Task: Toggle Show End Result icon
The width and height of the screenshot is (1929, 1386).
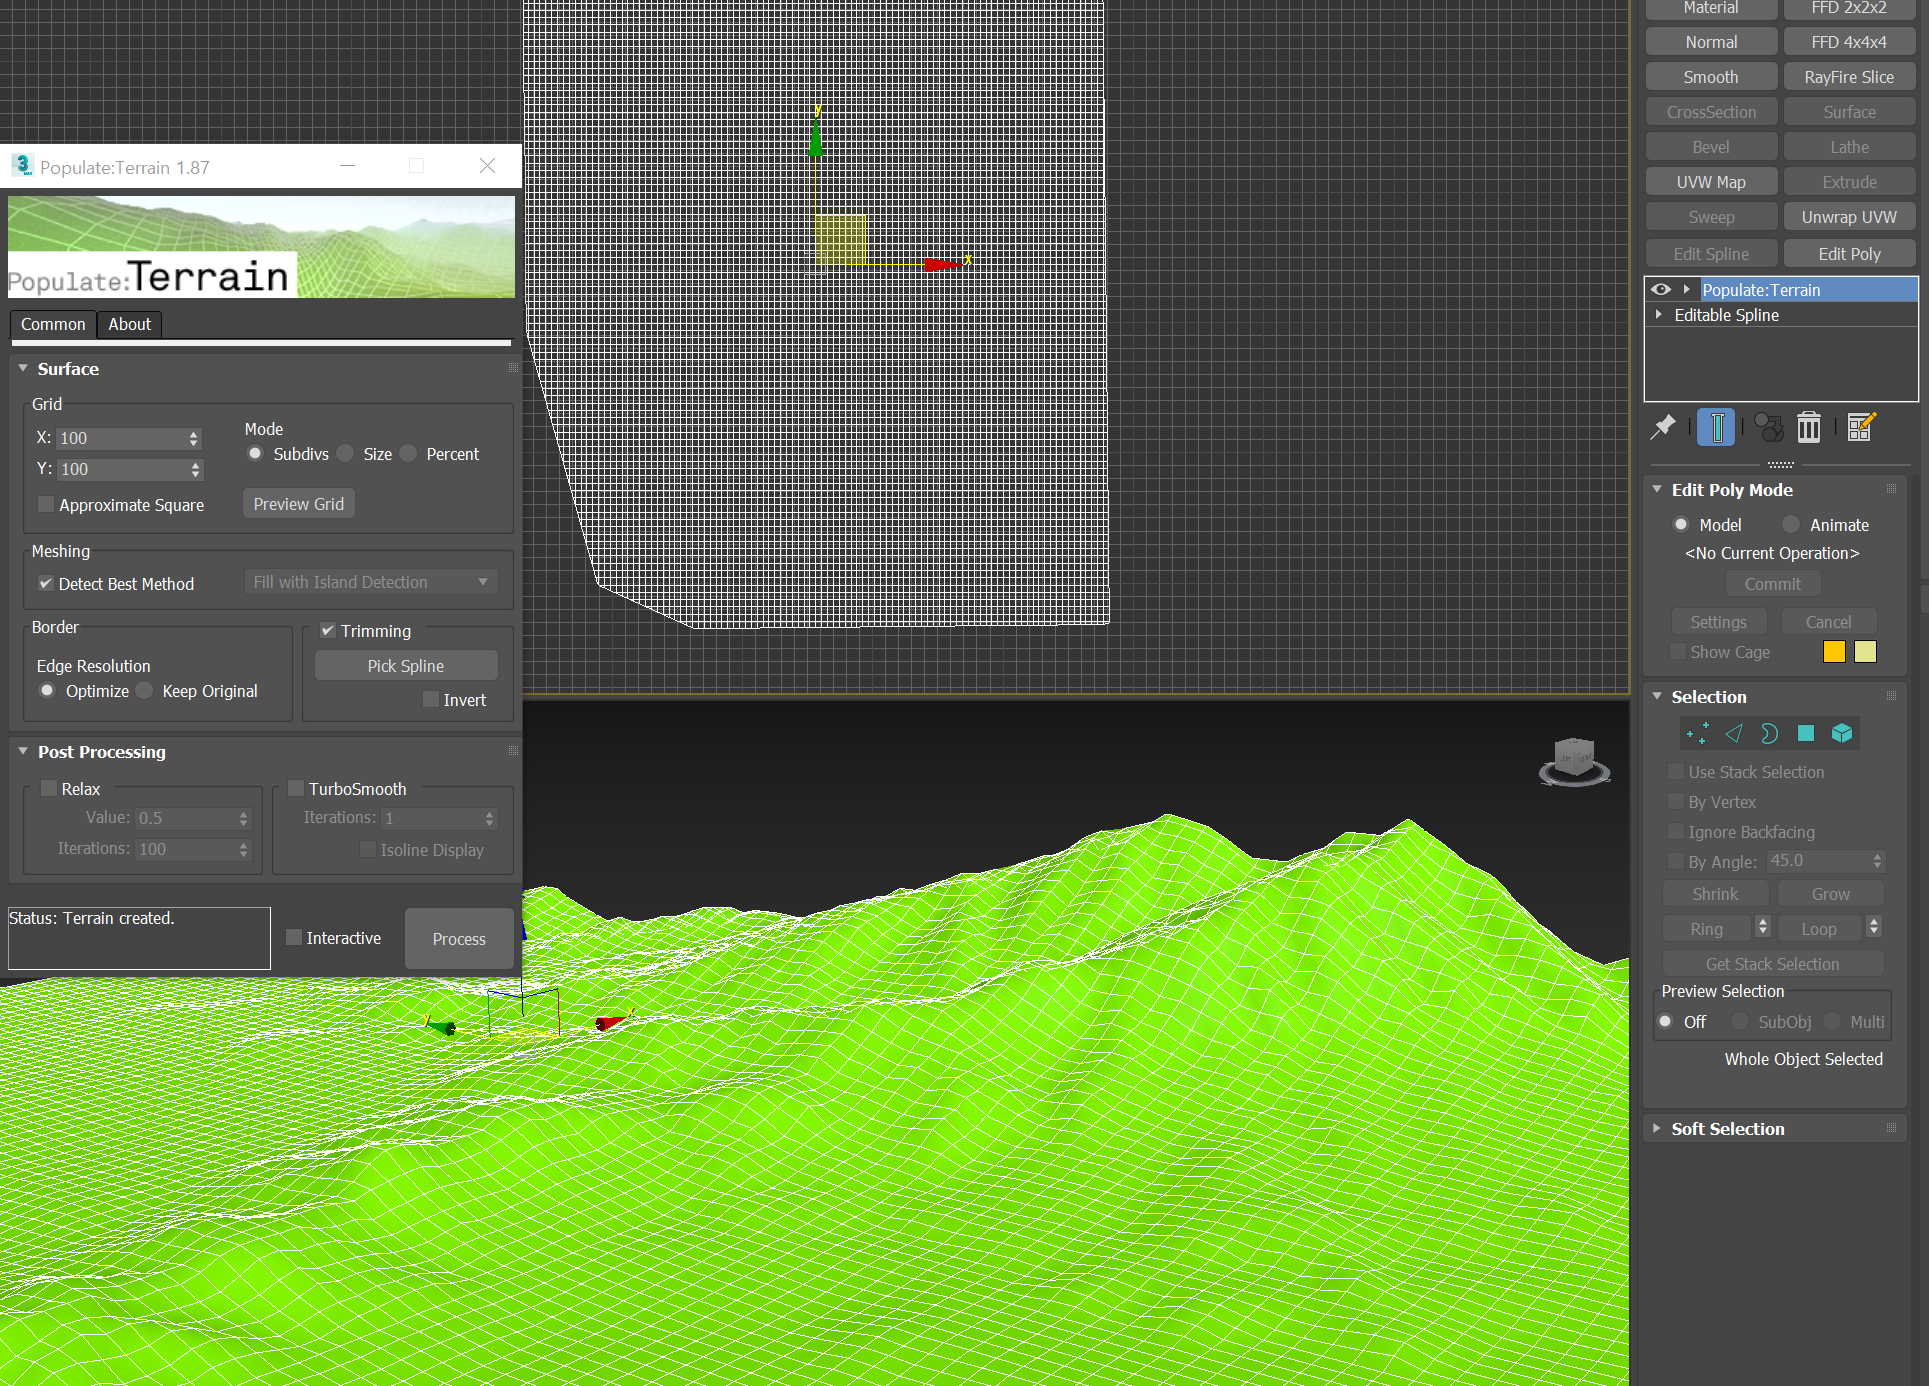Action: [x=1716, y=428]
